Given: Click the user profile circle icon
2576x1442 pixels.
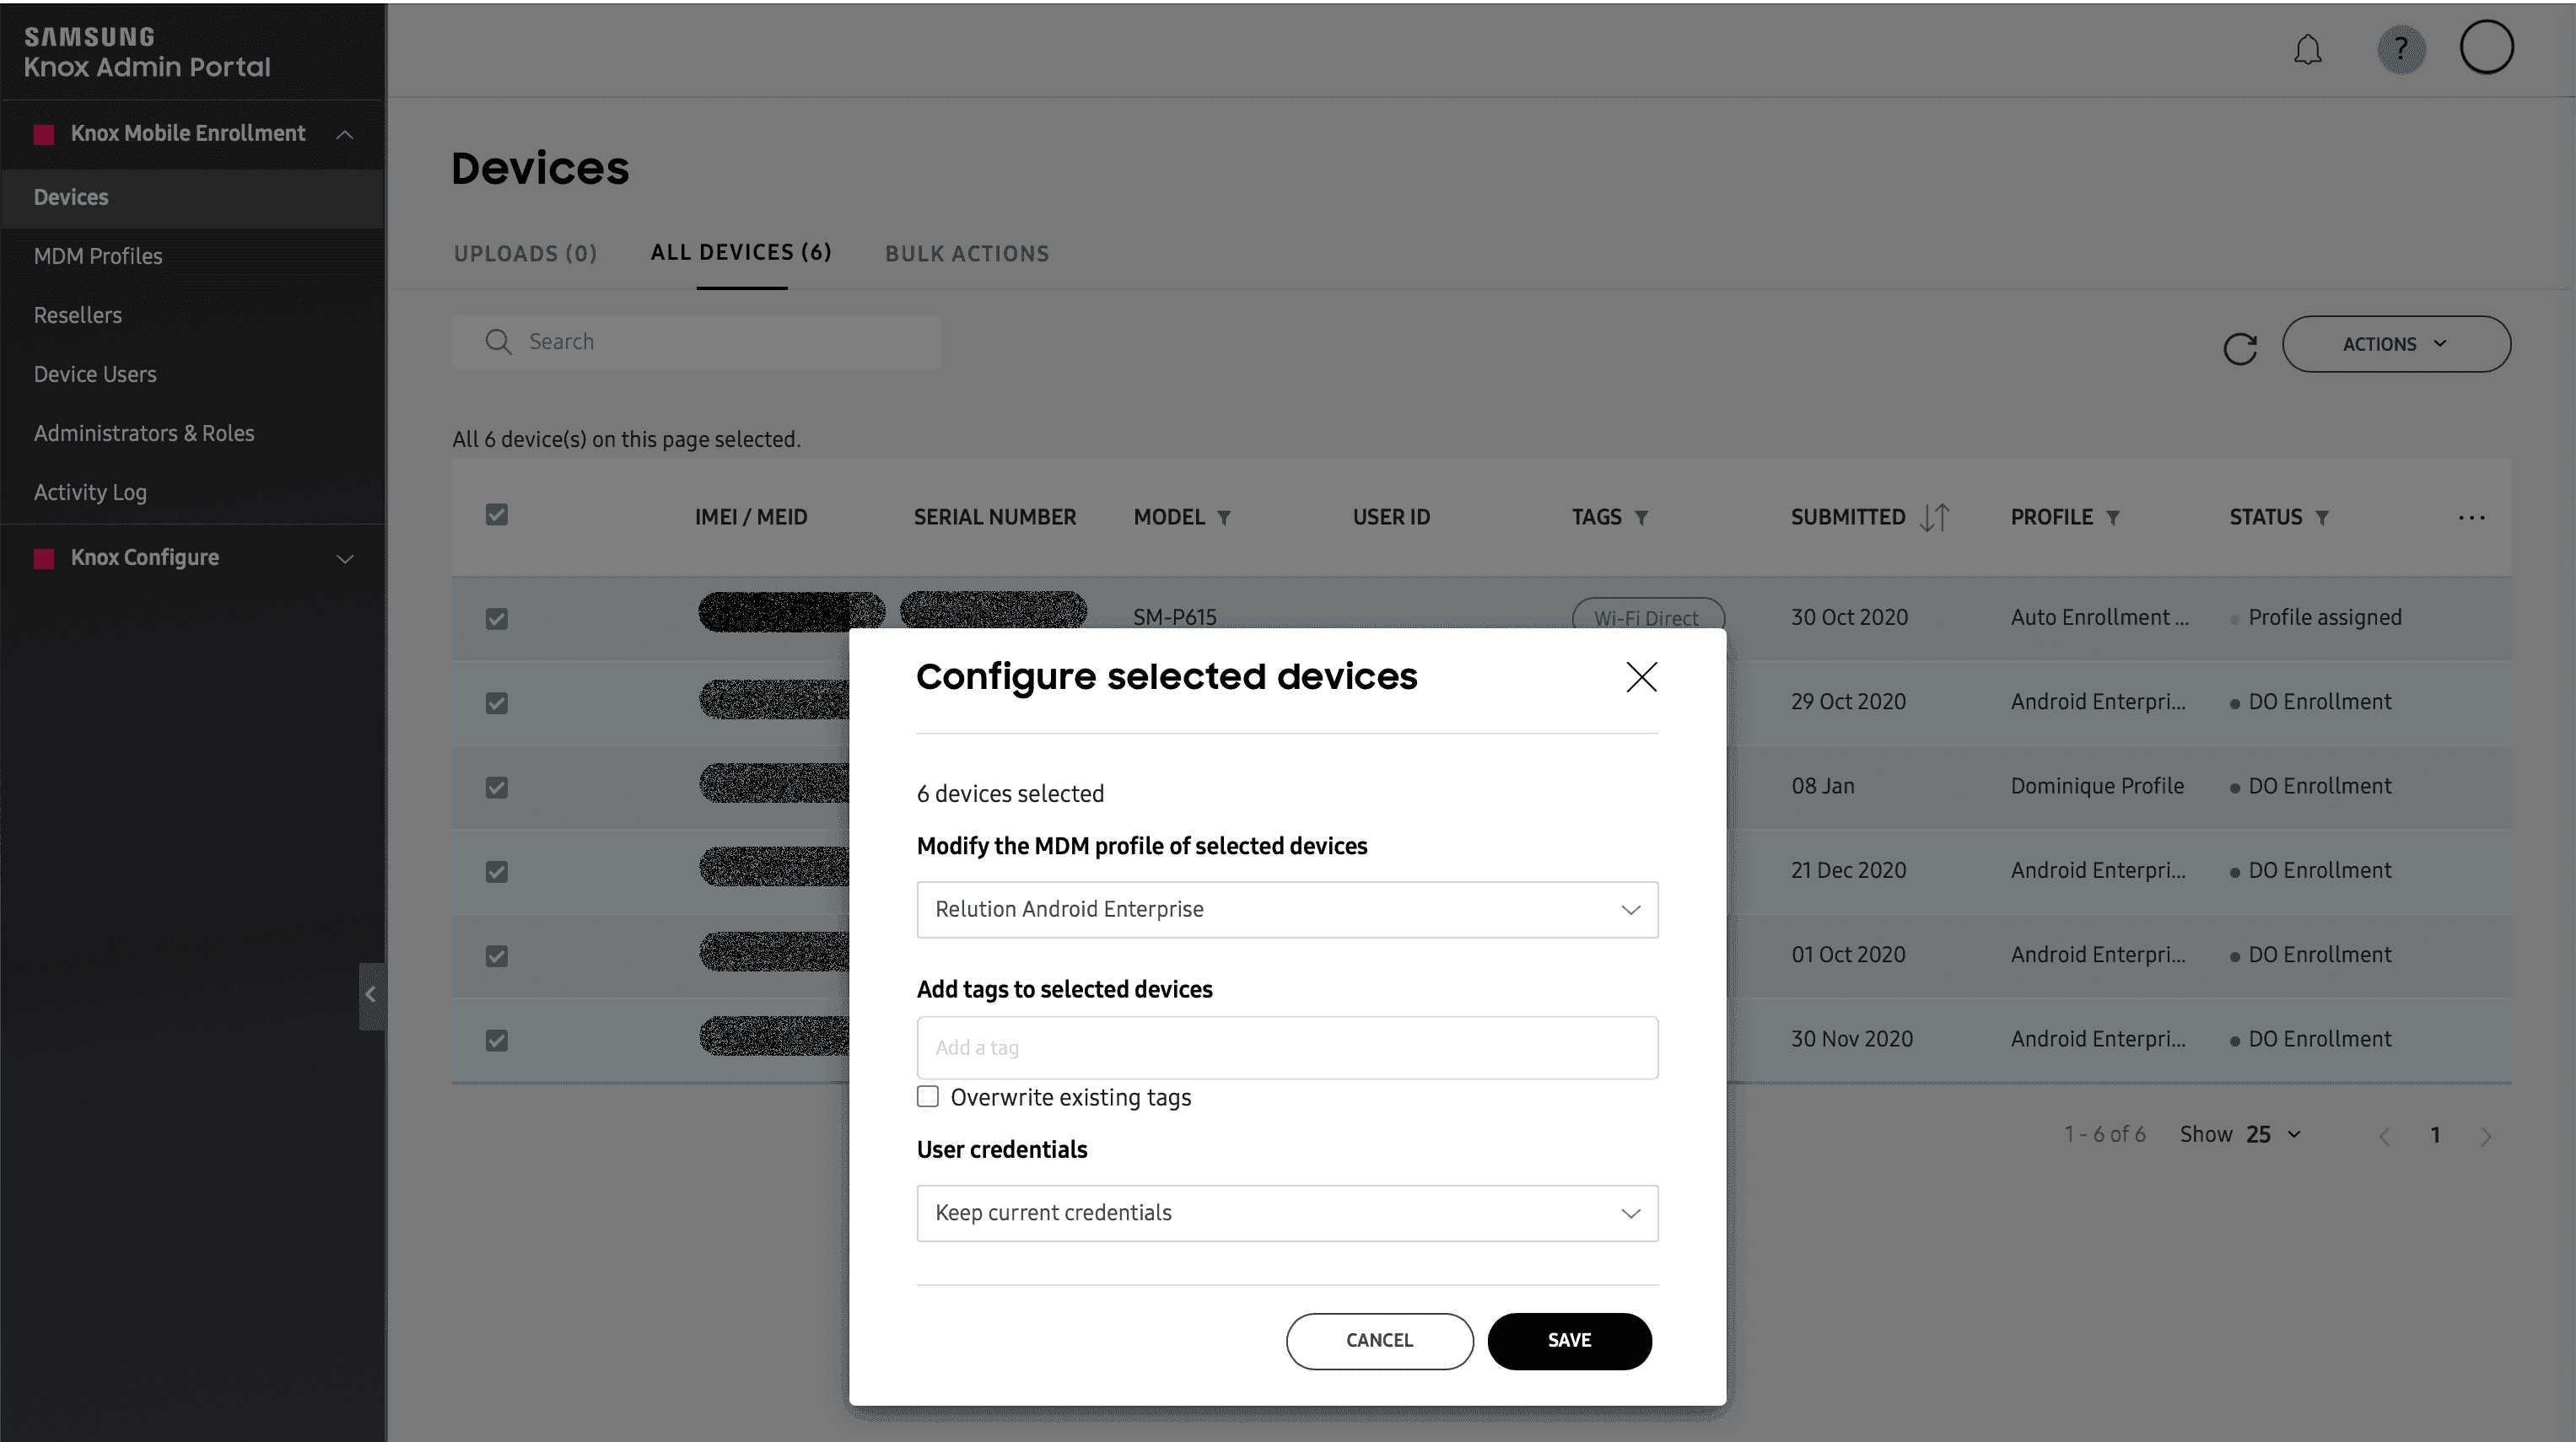Looking at the screenshot, I should tap(2487, 48).
